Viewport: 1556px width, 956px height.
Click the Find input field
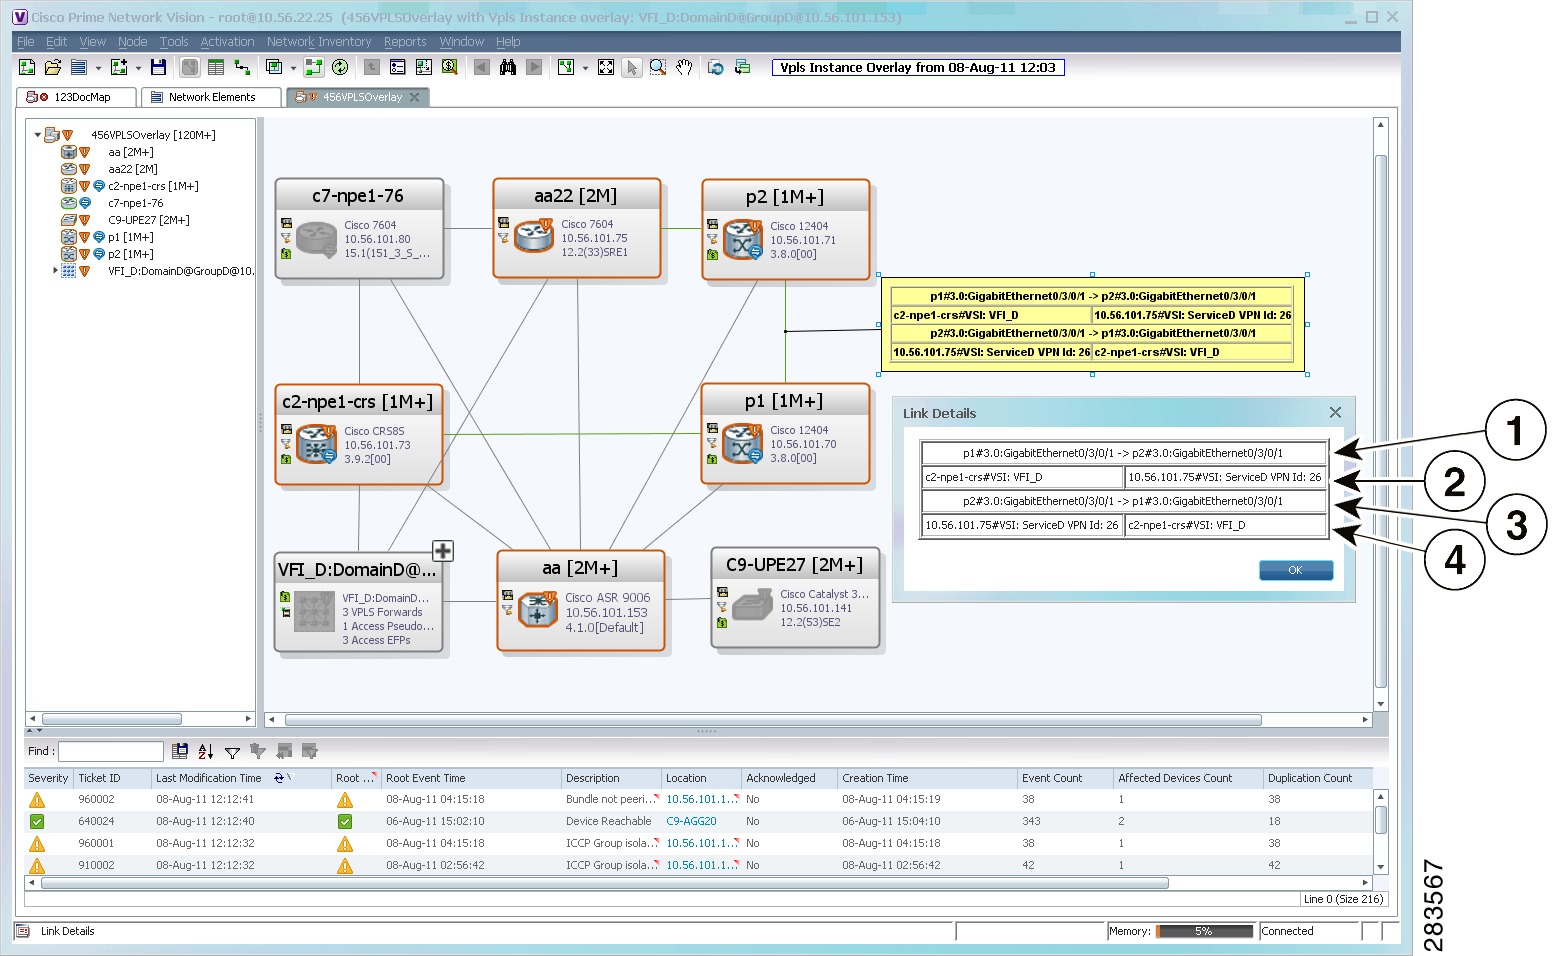(x=110, y=751)
